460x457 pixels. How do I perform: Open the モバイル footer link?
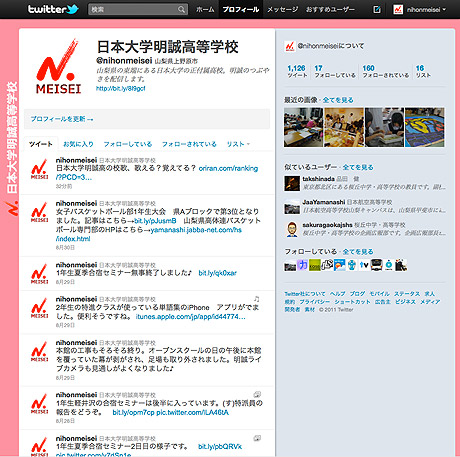coord(380,294)
